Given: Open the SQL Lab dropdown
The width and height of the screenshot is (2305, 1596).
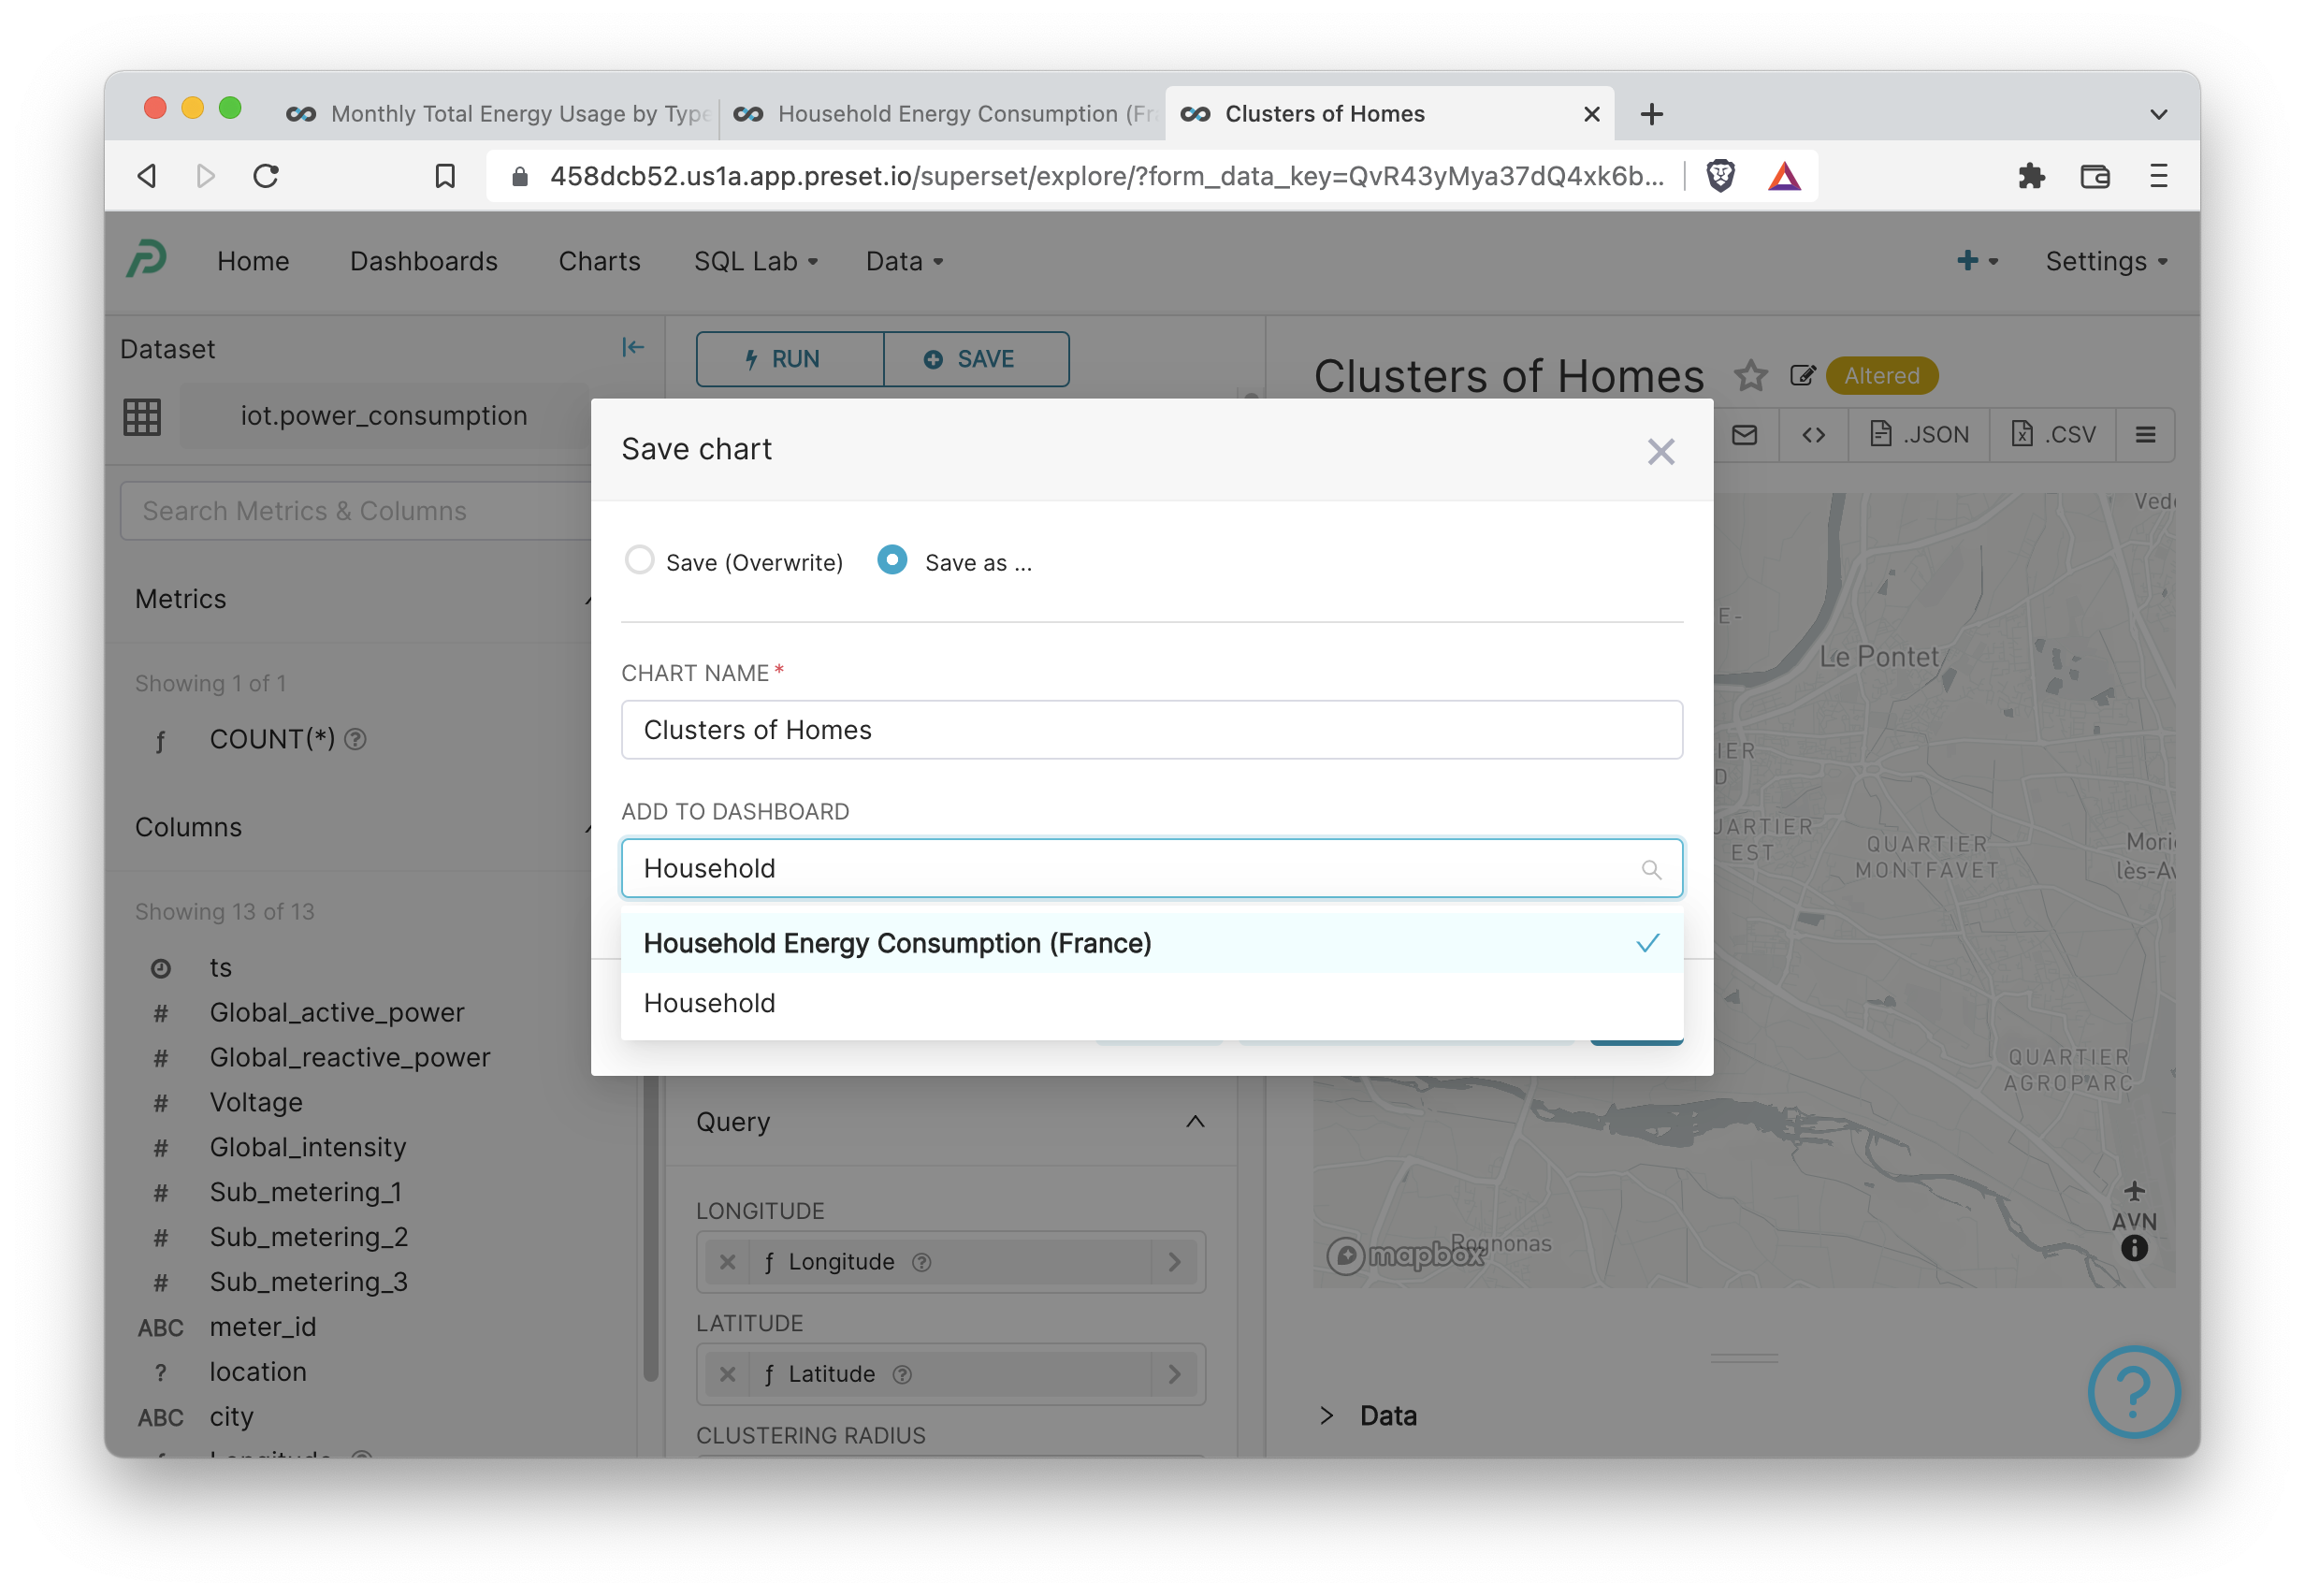Looking at the screenshot, I should click(x=755, y=261).
